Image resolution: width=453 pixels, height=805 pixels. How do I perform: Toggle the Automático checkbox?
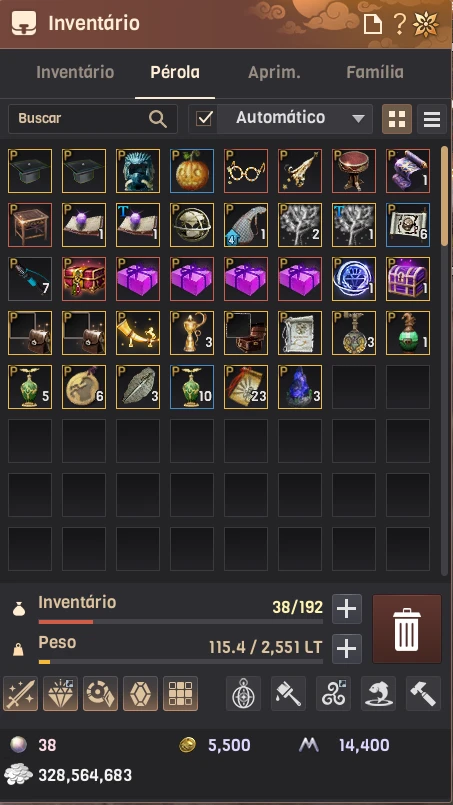(x=204, y=119)
